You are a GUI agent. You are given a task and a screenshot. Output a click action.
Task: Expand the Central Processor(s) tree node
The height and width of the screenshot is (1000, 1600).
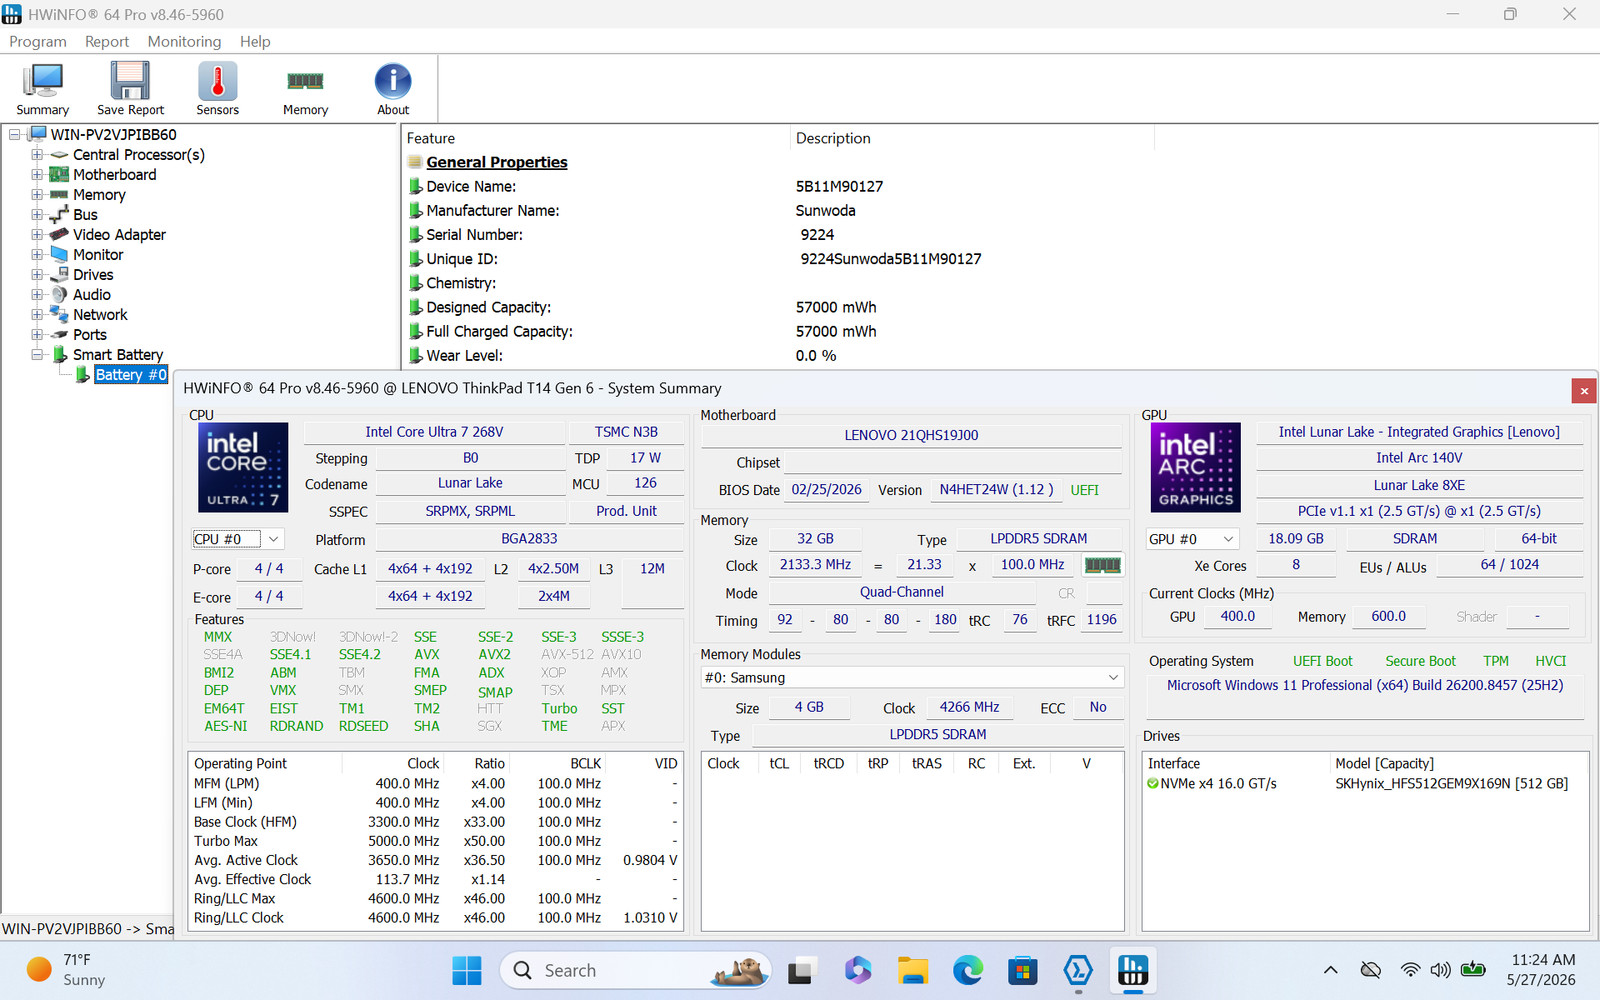[37, 155]
